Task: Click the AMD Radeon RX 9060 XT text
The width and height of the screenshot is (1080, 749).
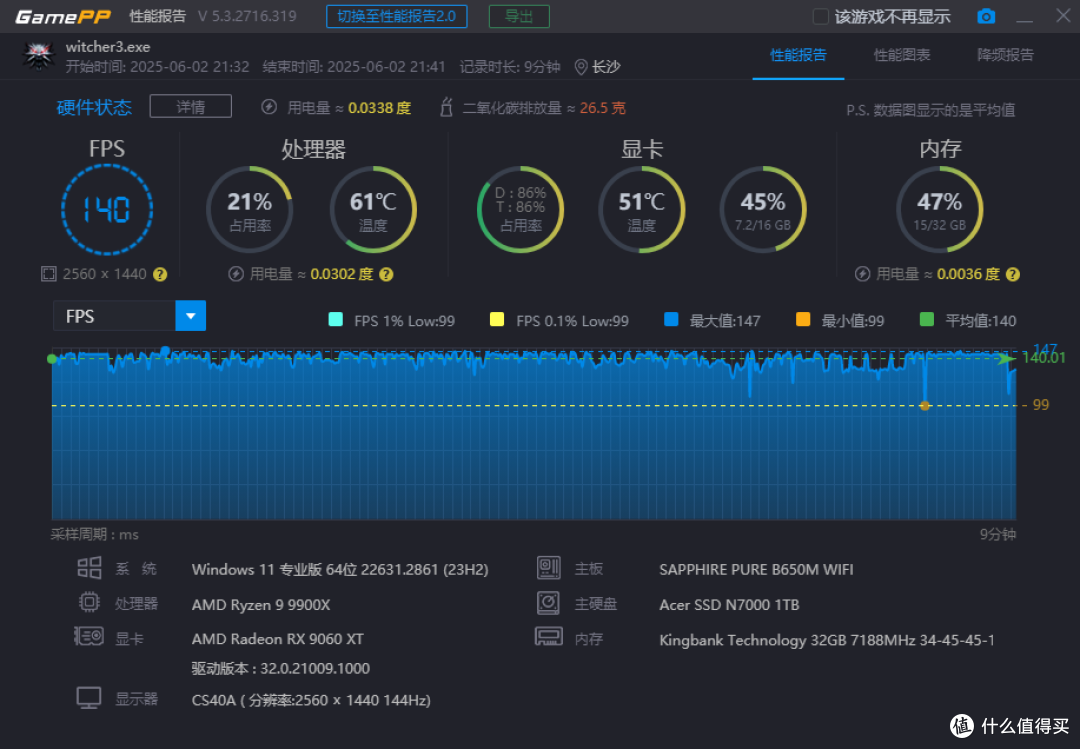Action: (x=278, y=639)
